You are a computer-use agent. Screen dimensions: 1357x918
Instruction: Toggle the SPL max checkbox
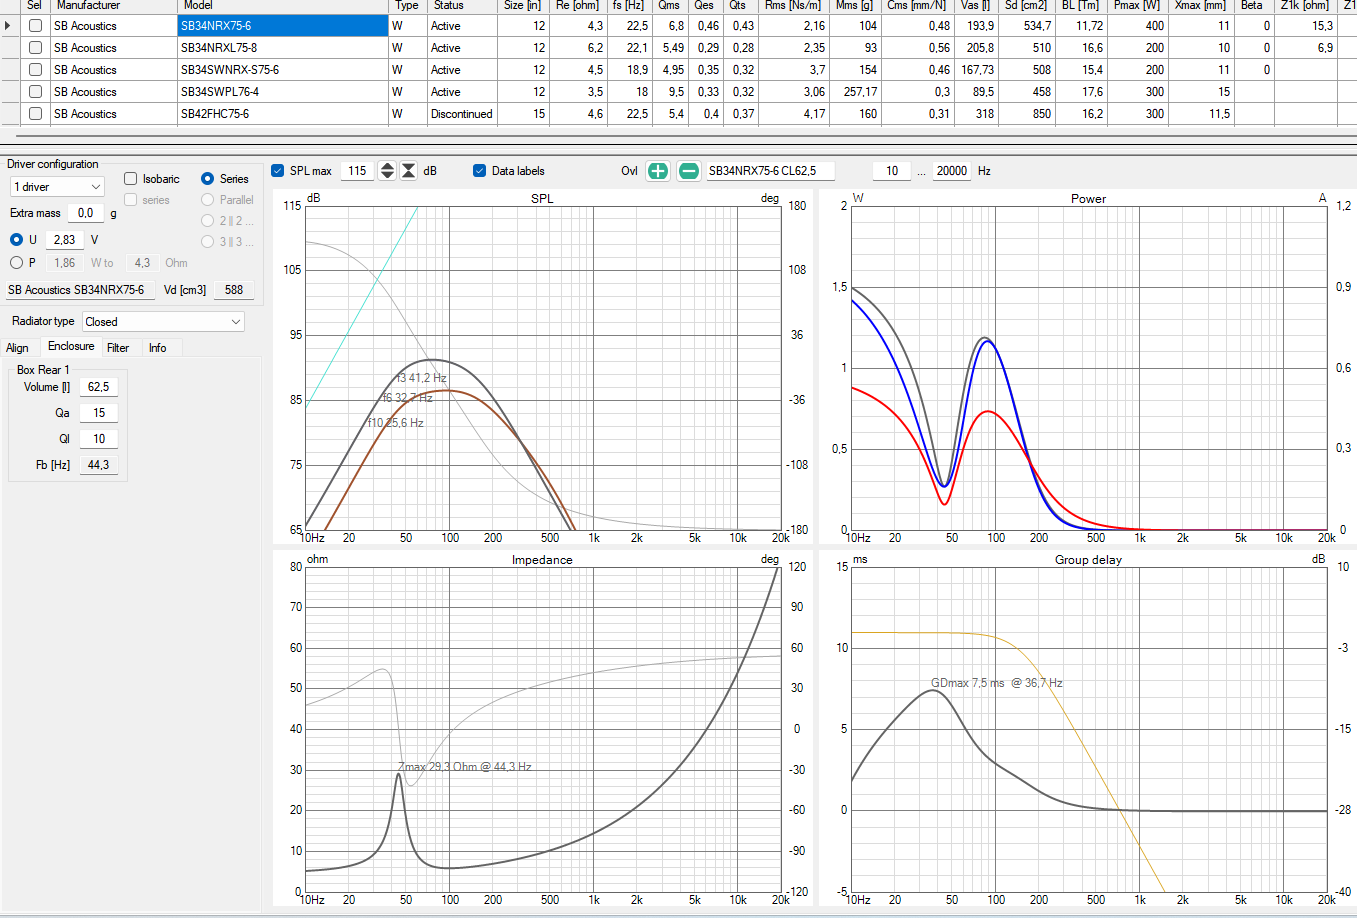click(279, 171)
